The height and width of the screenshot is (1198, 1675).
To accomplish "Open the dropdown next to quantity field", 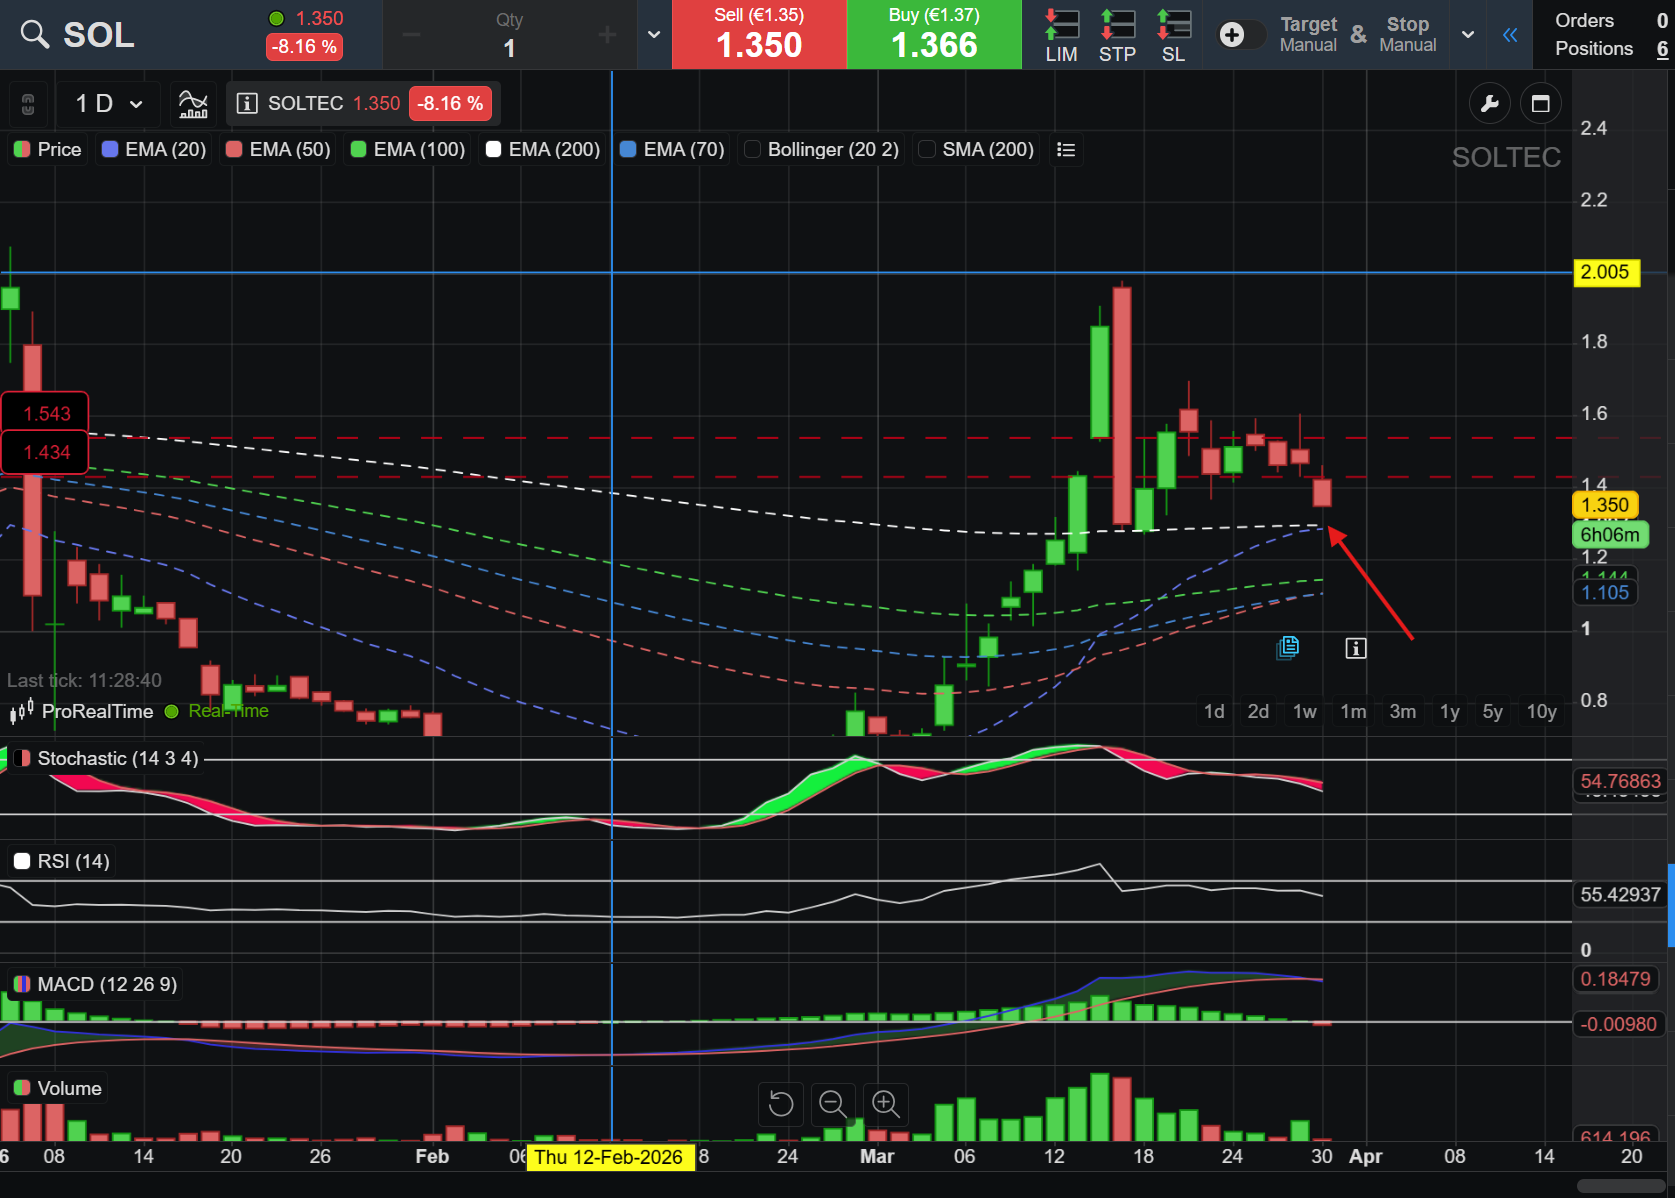I will 654,35.
